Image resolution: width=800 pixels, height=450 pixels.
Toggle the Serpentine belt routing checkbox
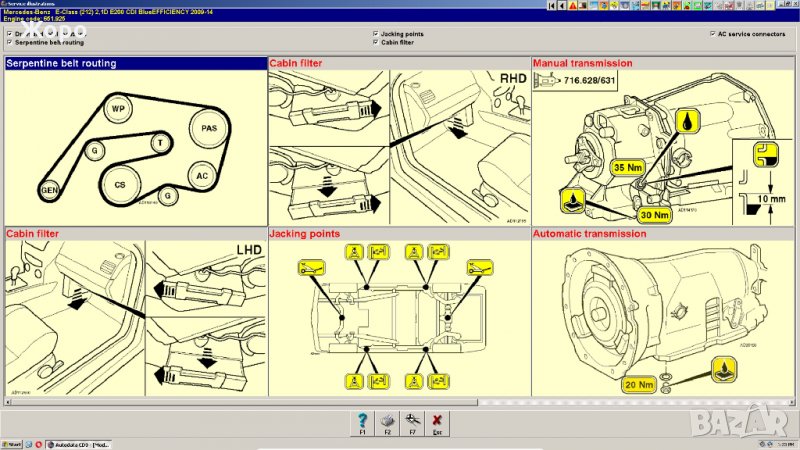[x=9, y=43]
